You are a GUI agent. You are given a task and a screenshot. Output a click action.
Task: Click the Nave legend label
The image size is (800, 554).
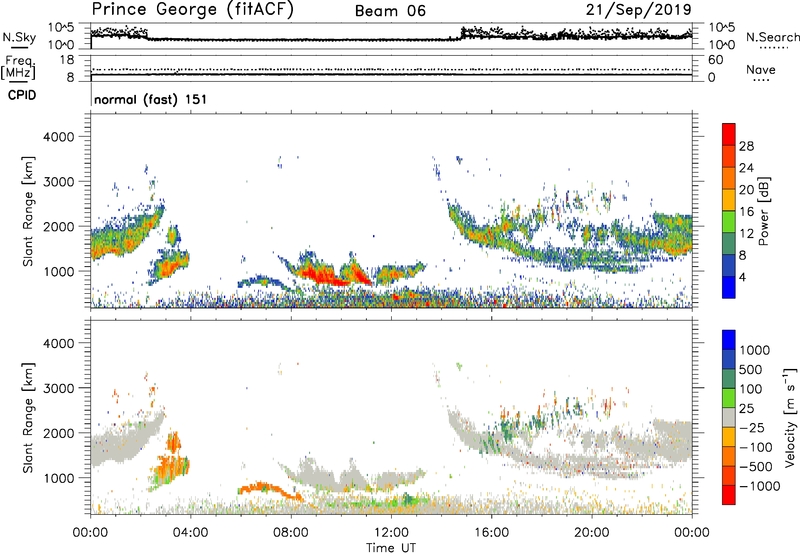(x=761, y=69)
